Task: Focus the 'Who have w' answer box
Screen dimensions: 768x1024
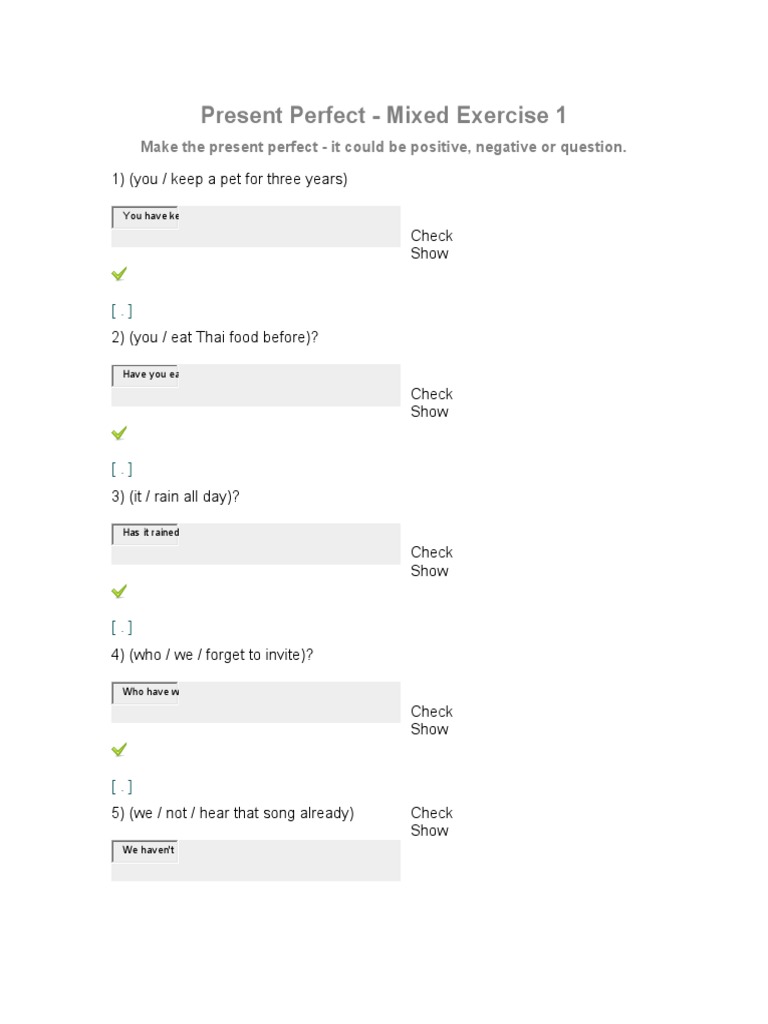Action: (146, 692)
